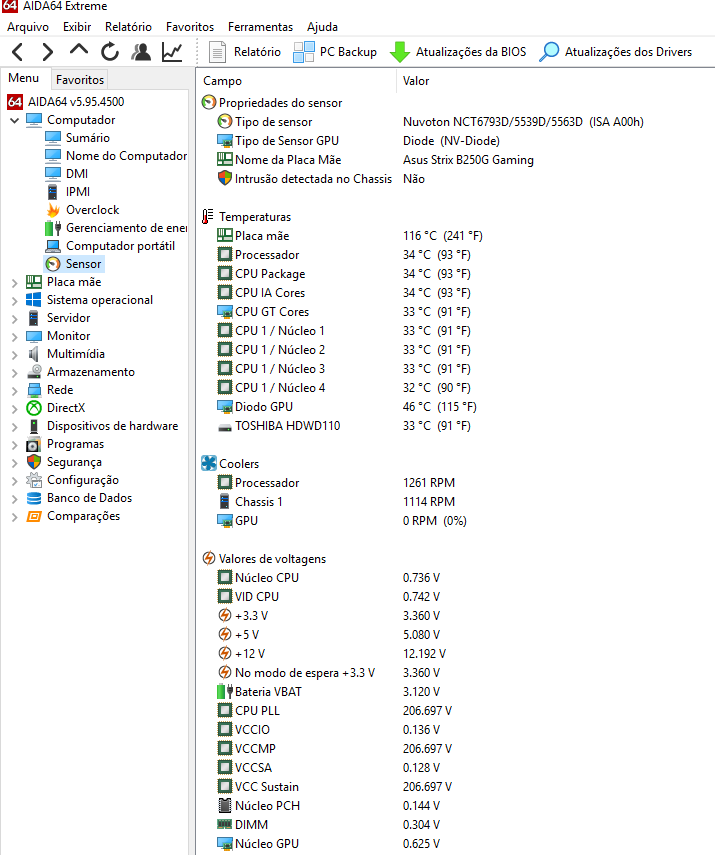Open PC Backup from the toolbar

335,52
